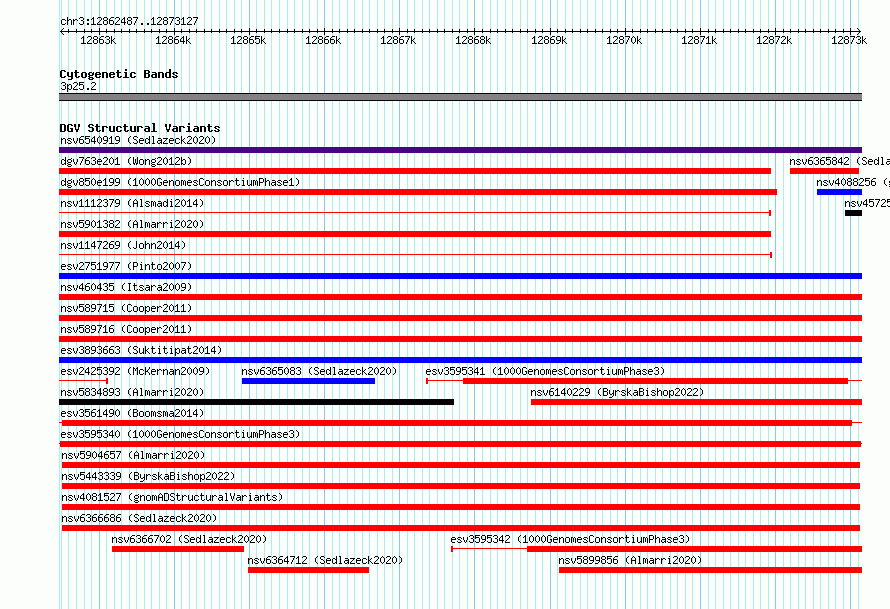
Task: Open nsv5834893 (Almarri2020) variant
Action: tap(132, 392)
